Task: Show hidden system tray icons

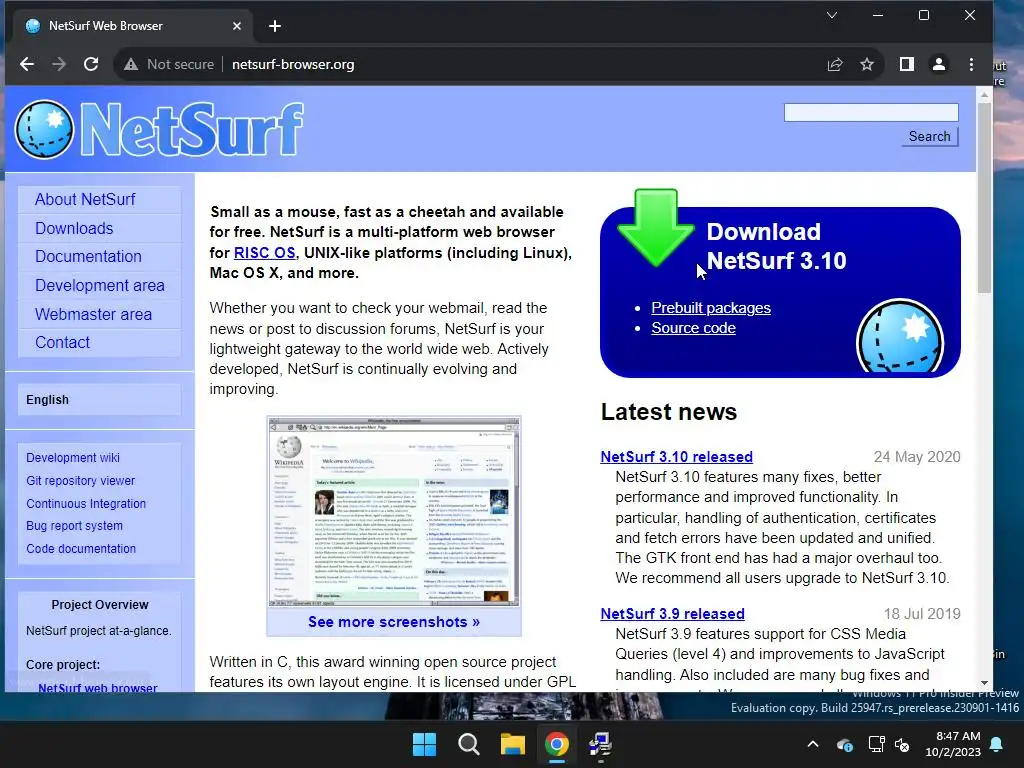Action: point(813,744)
